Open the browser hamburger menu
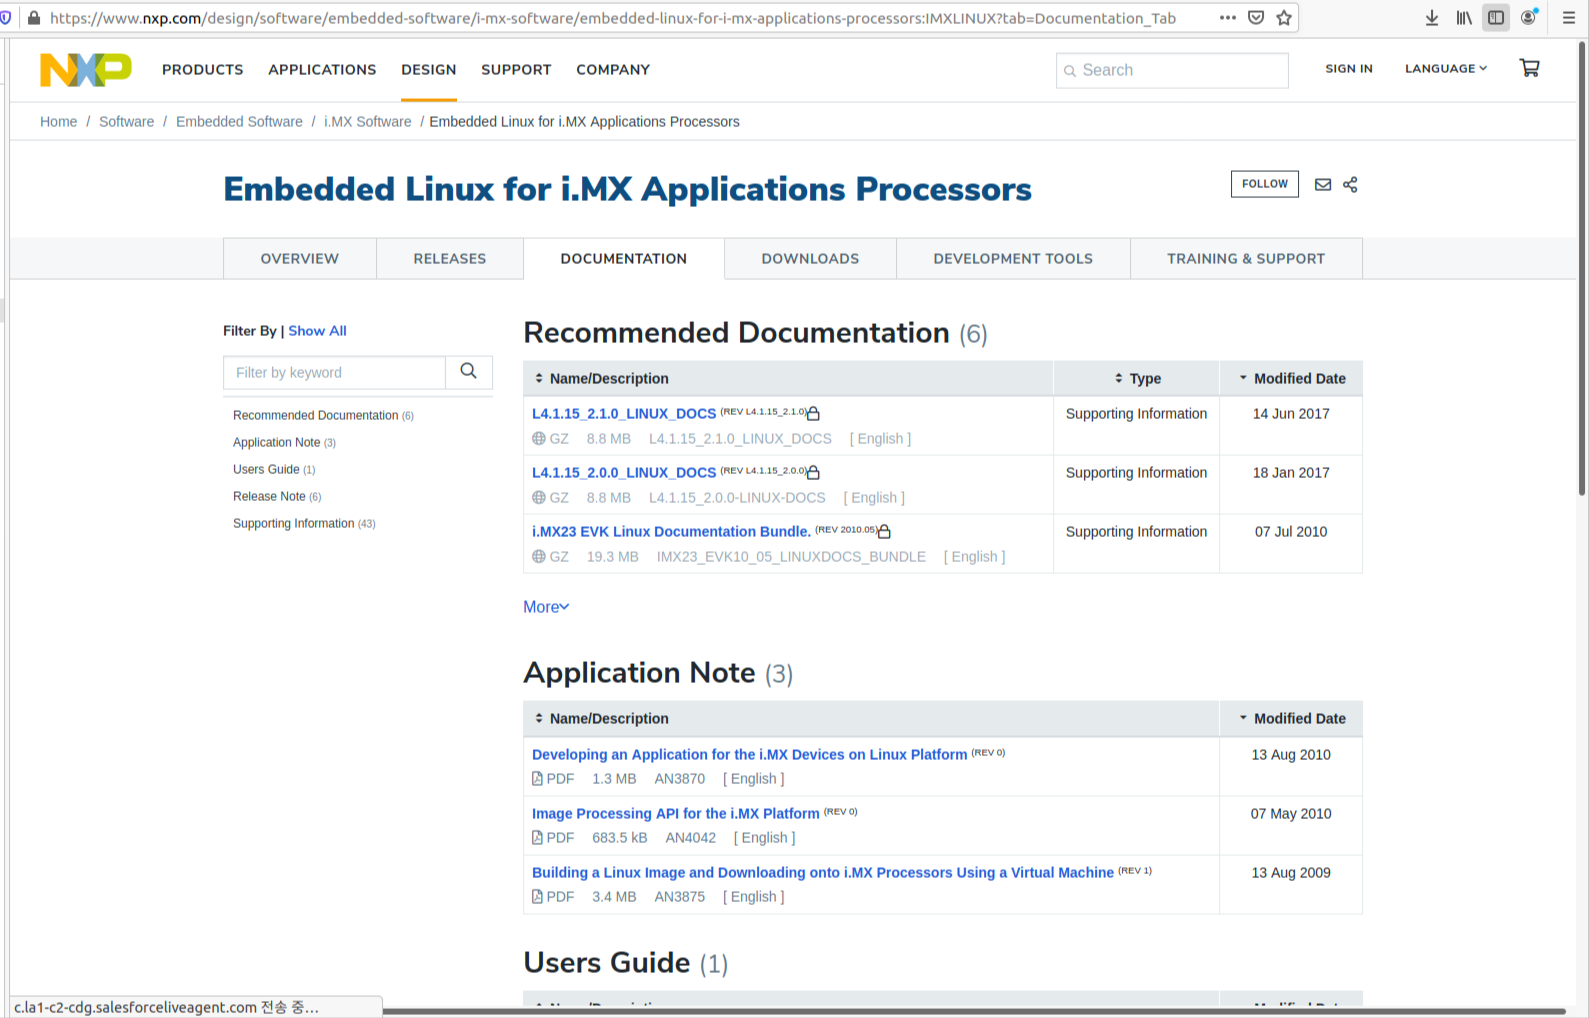Image resolution: width=1589 pixels, height=1018 pixels. [x=1568, y=18]
